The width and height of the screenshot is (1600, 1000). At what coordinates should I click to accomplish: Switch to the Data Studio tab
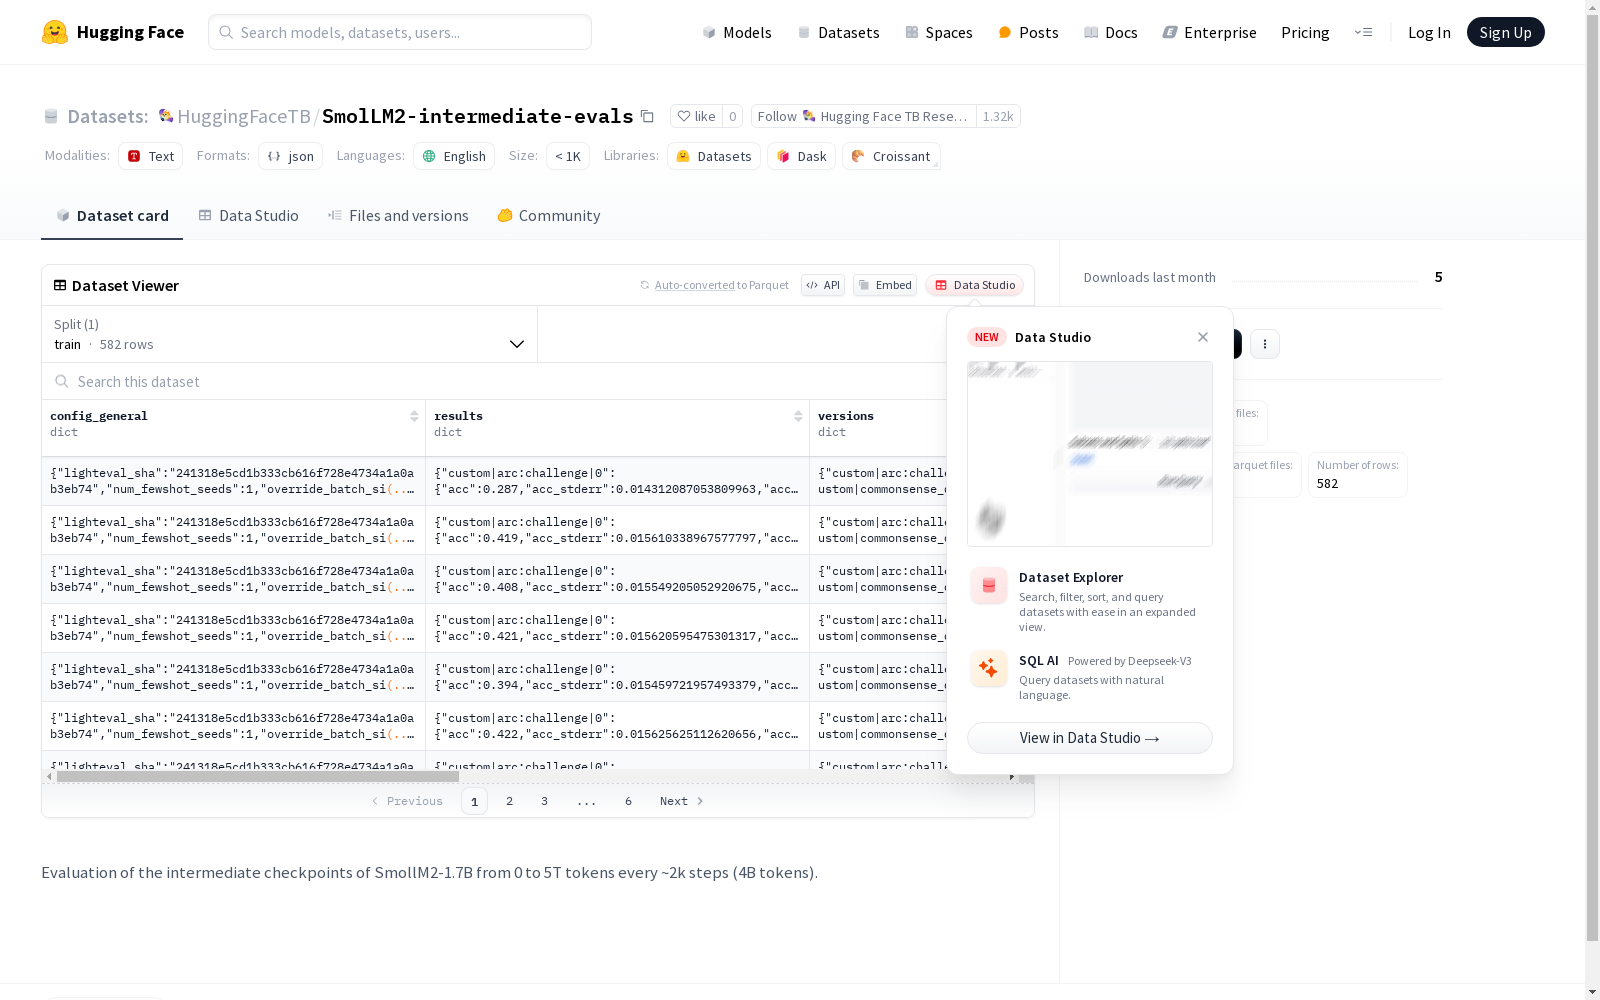pos(249,216)
